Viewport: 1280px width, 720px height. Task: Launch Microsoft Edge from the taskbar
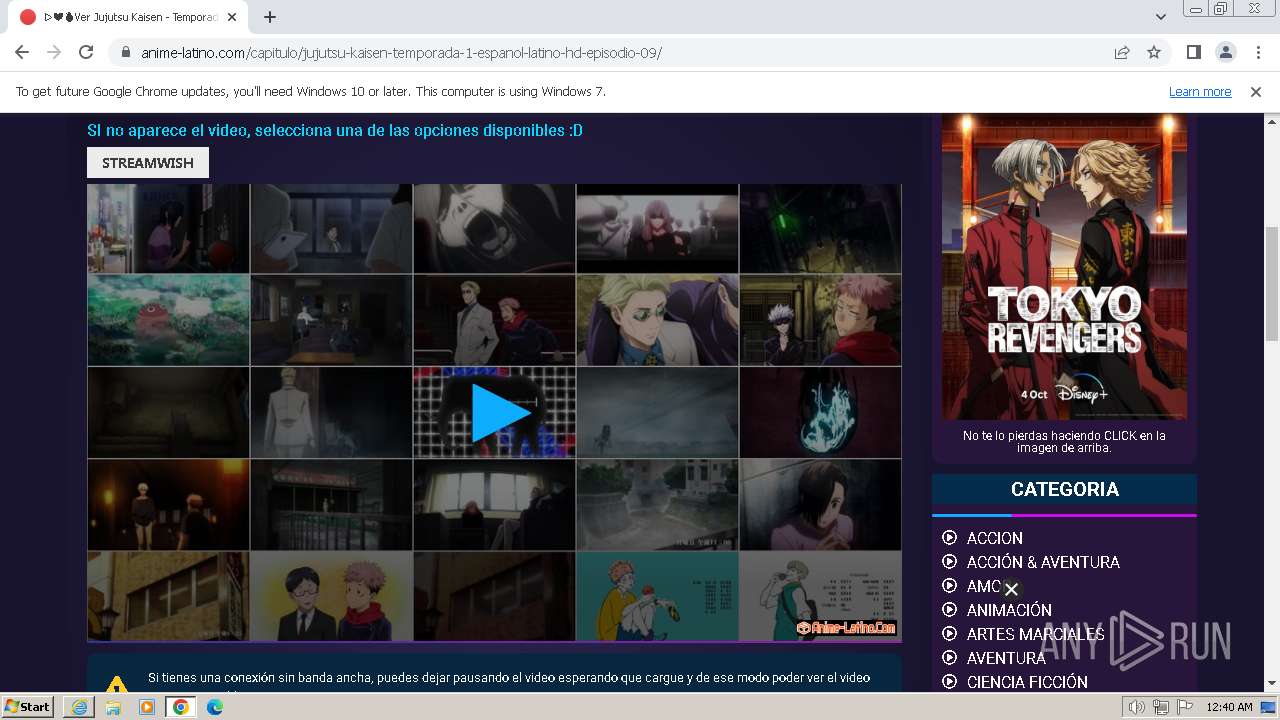tap(215, 707)
